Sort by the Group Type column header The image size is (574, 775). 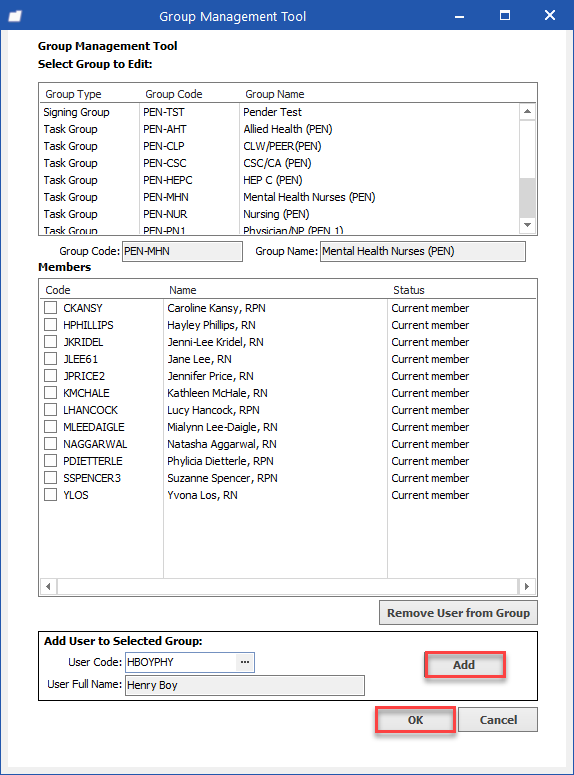tap(73, 94)
